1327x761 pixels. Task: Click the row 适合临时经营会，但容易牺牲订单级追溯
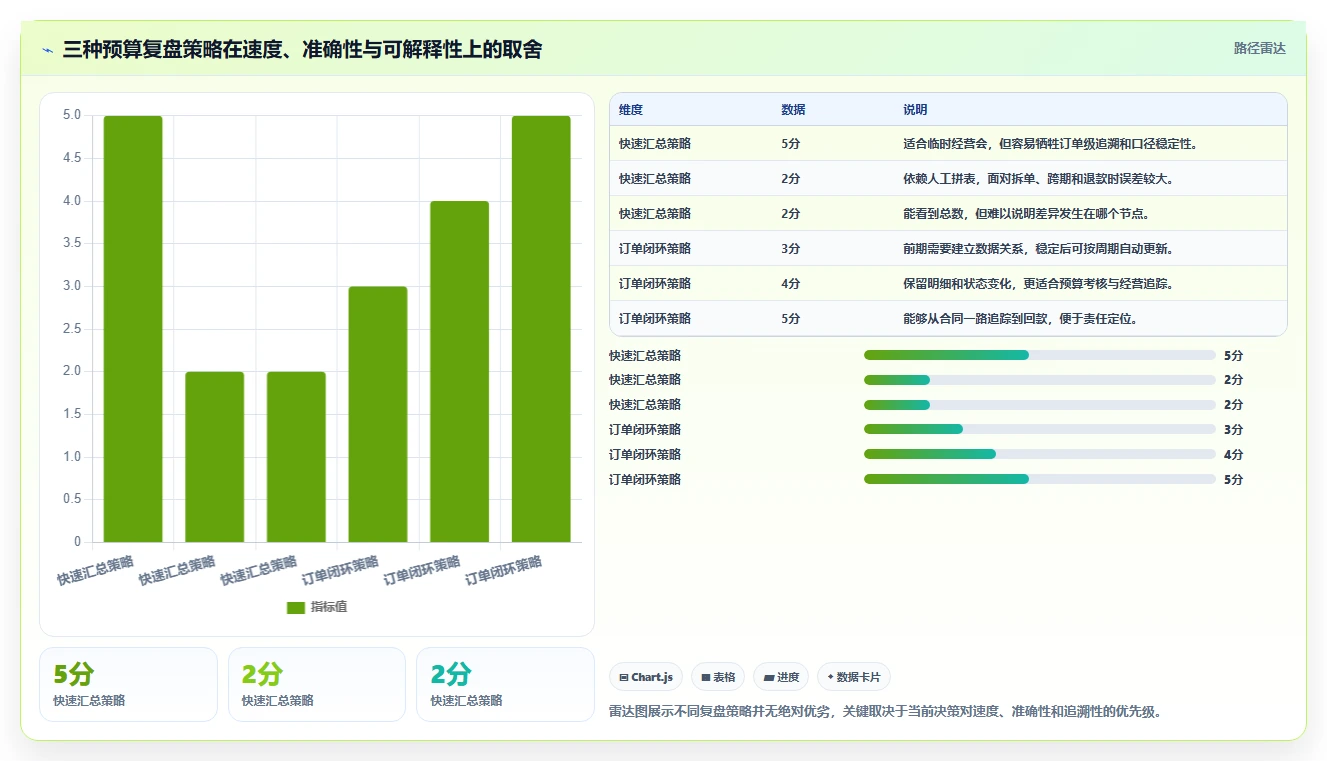(x=948, y=144)
